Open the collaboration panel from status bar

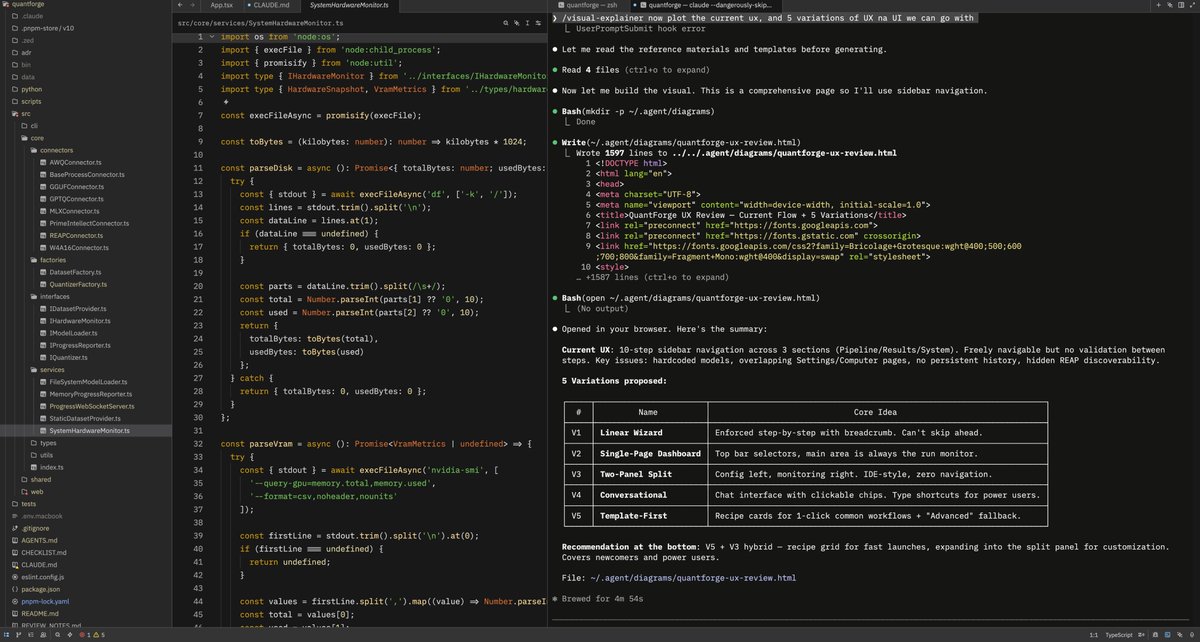(x=43, y=634)
